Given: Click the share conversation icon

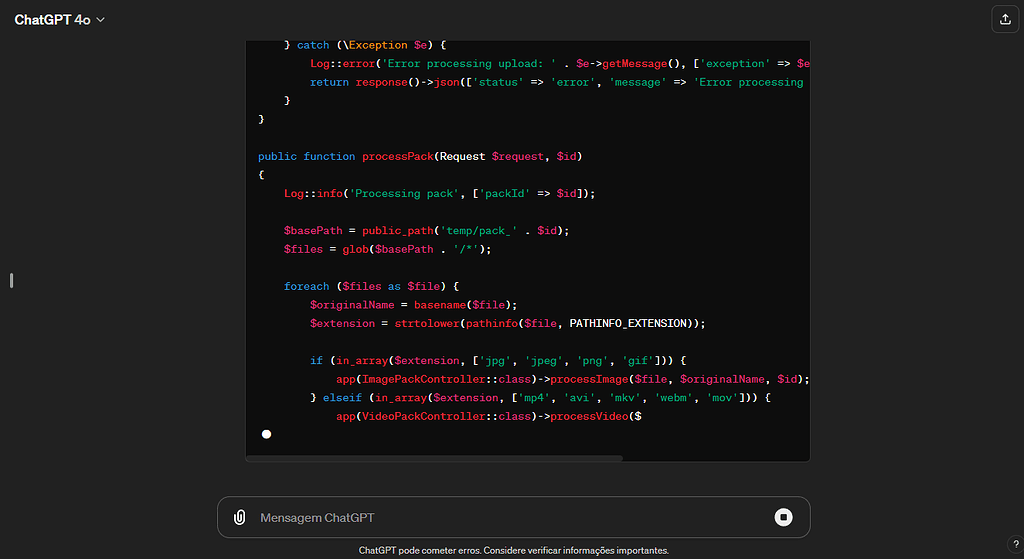Looking at the screenshot, I should pos(1003,19).
